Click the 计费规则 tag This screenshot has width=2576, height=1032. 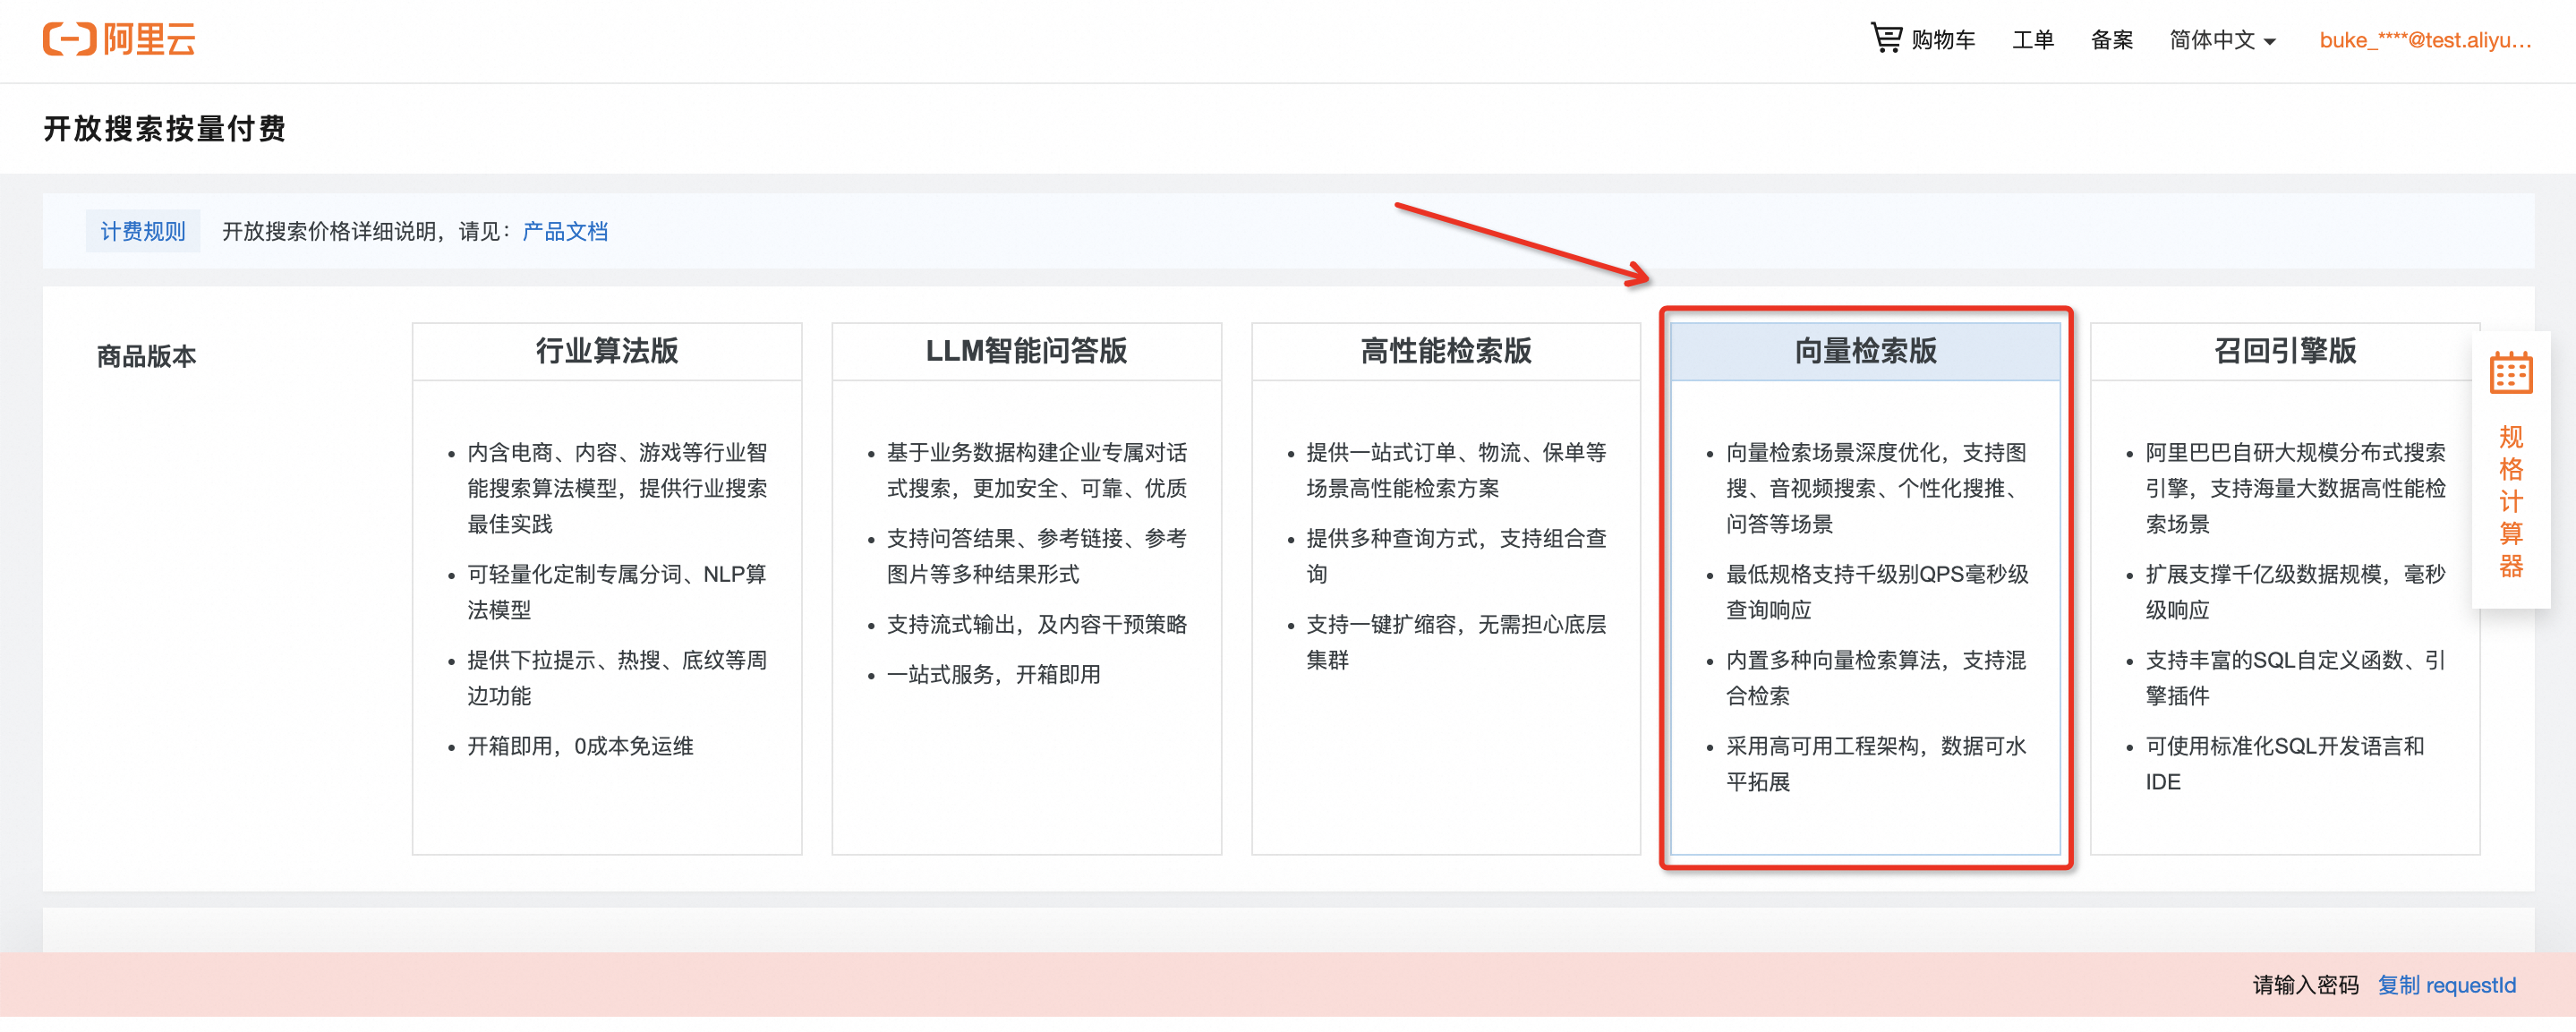pos(143,232)
